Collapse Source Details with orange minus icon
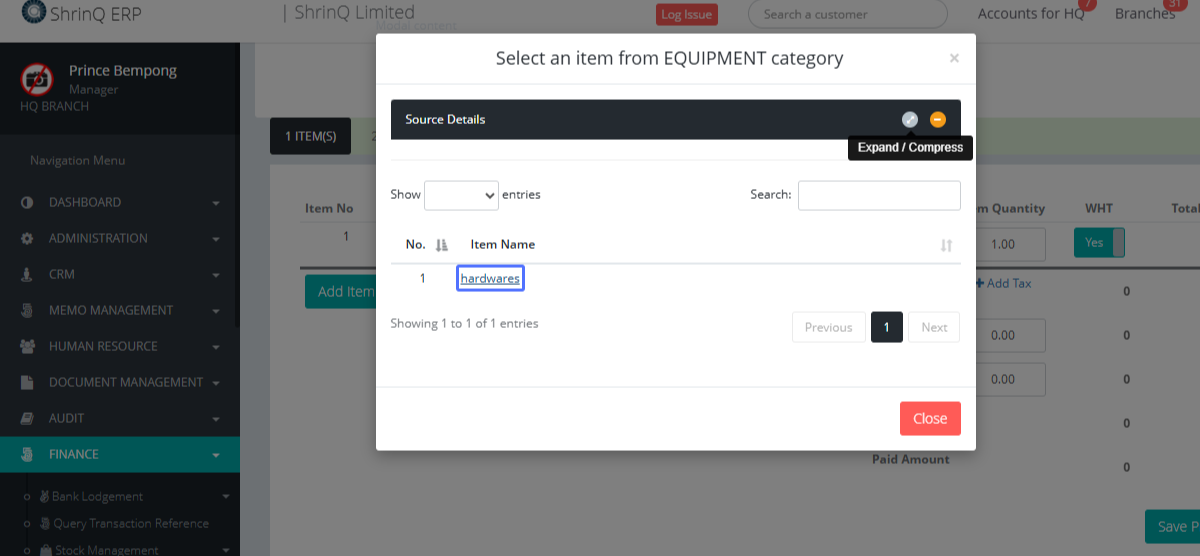 coord(937,120)
